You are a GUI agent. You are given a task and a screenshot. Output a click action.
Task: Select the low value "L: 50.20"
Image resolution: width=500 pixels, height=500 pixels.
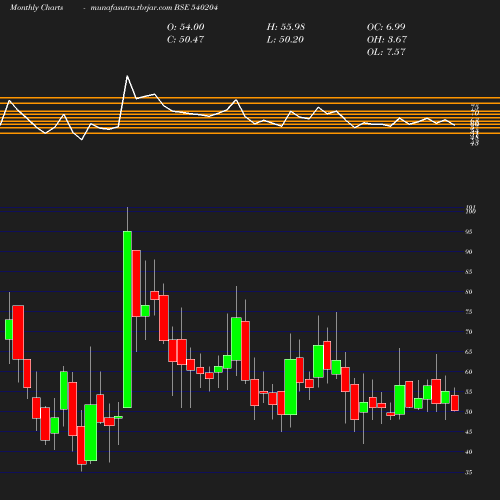tap(285, 39)
